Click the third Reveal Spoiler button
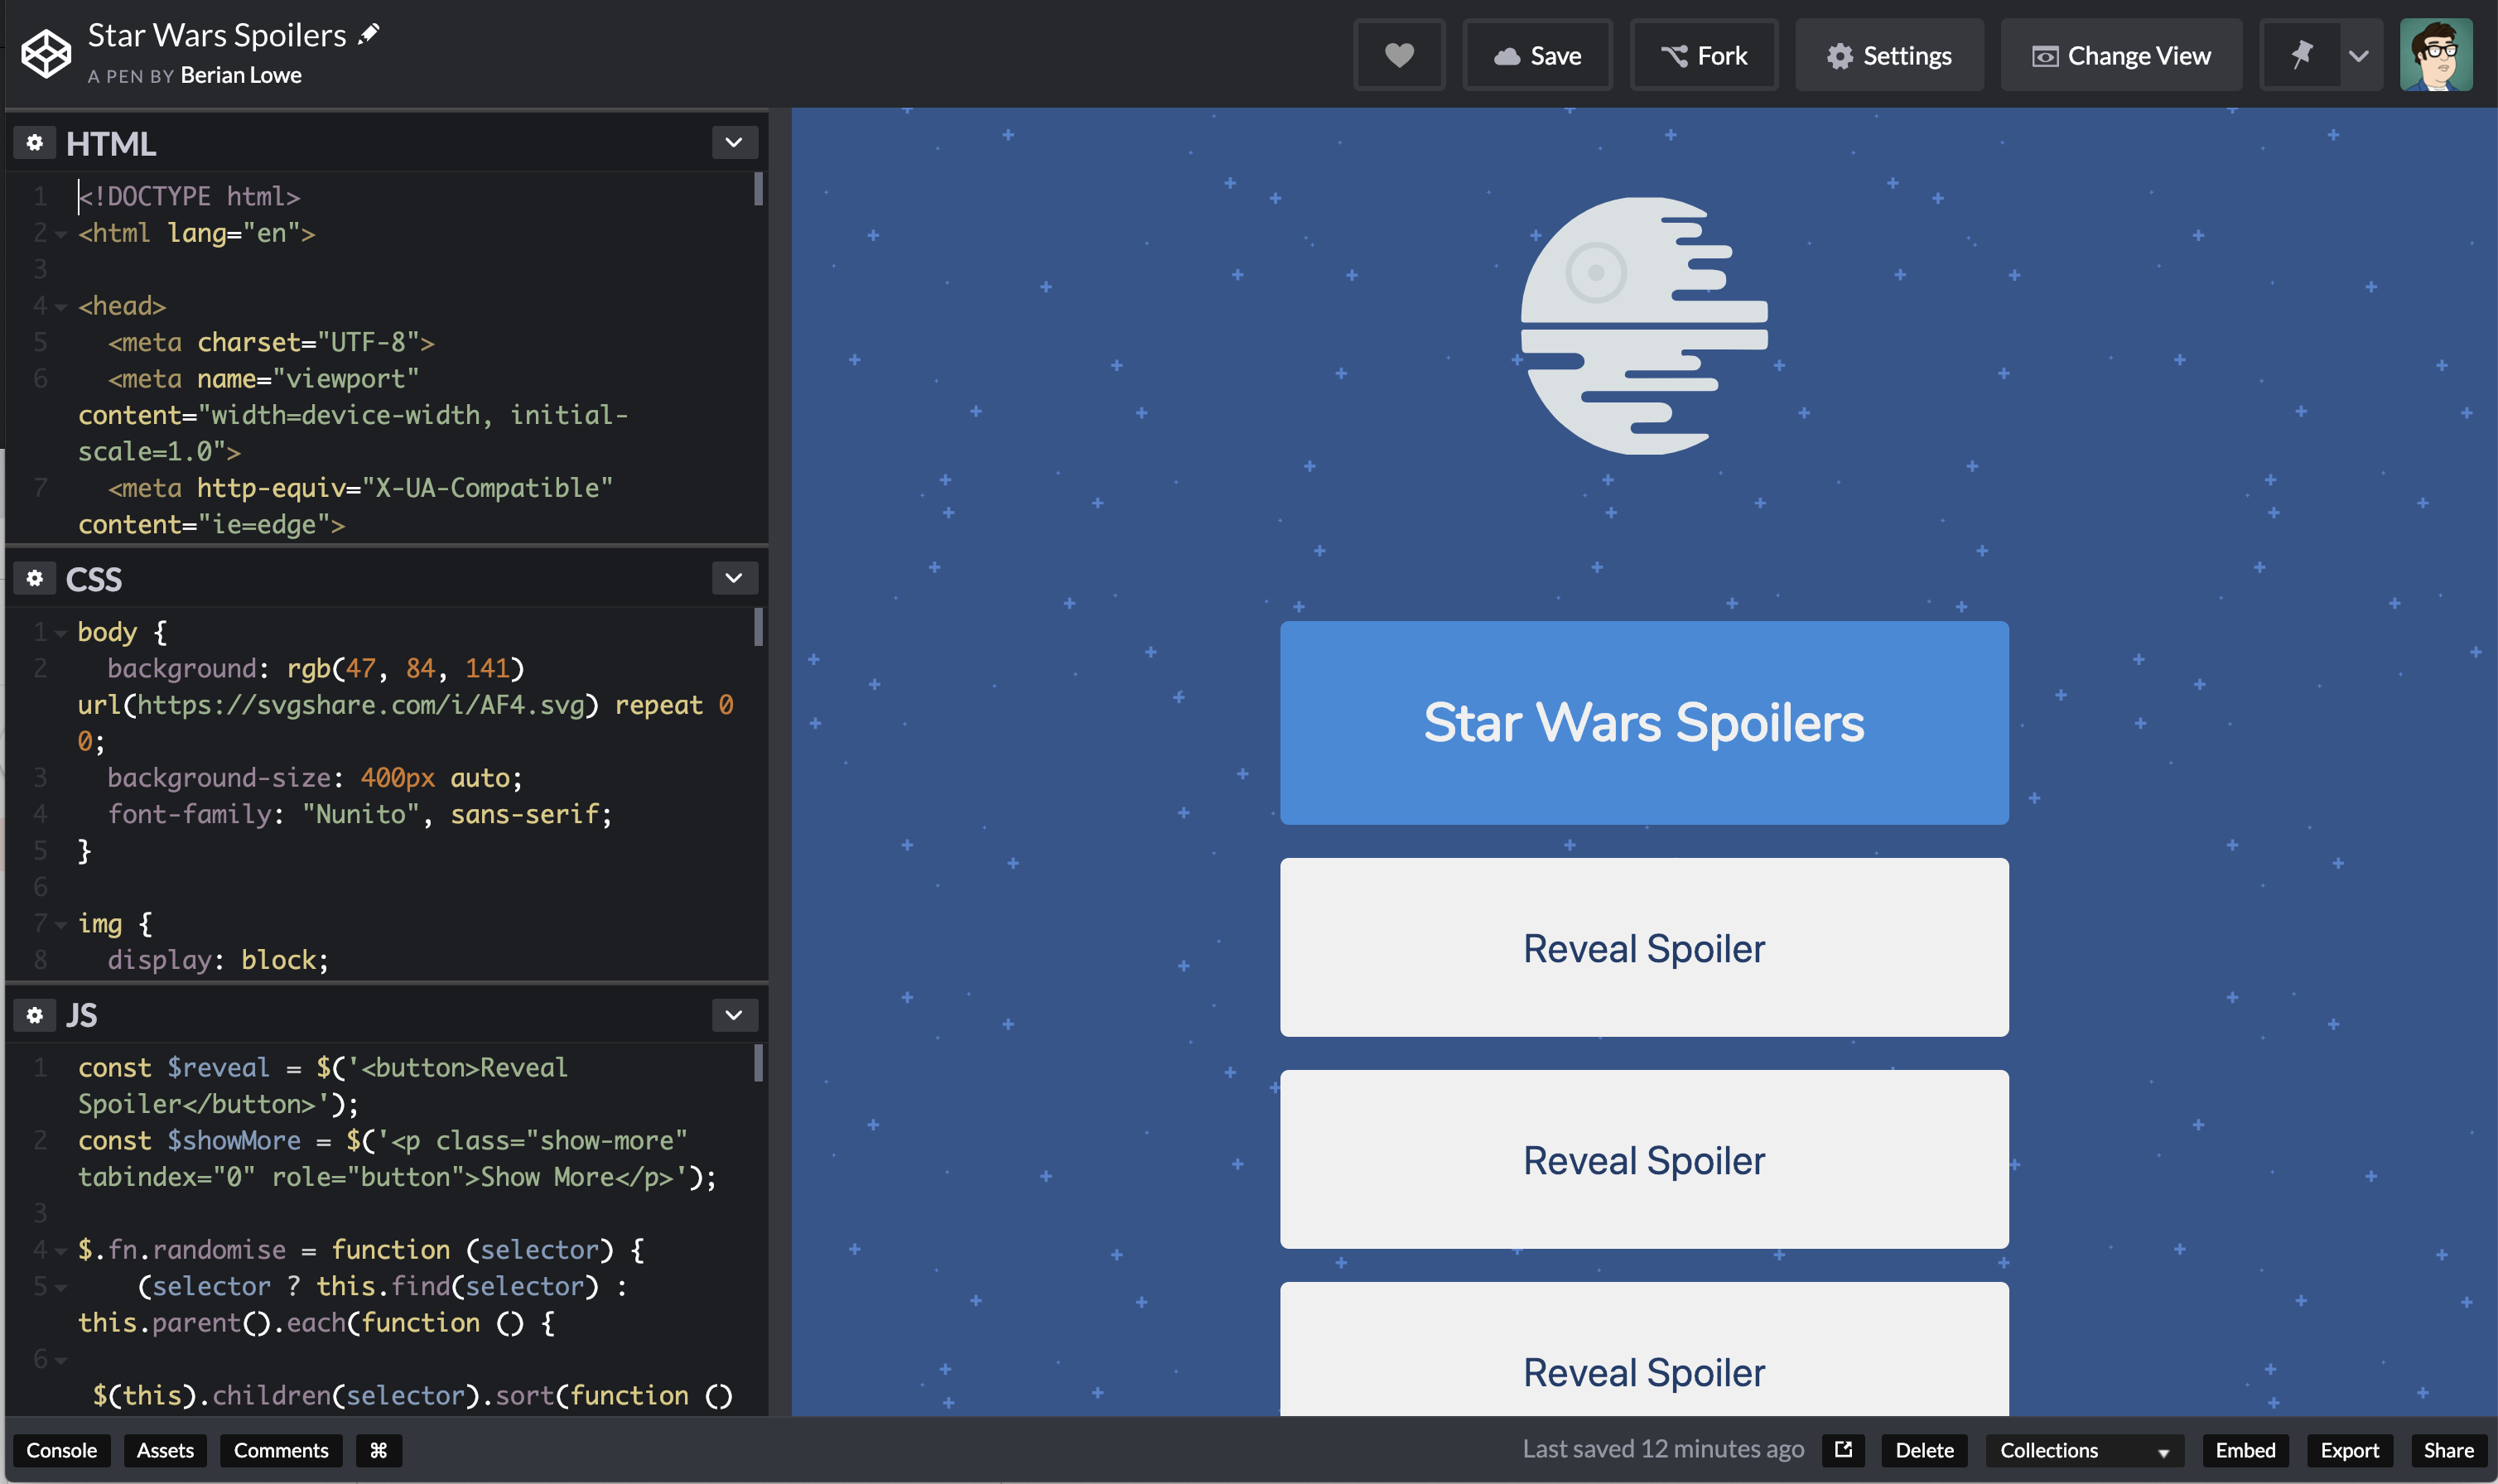Screen dimensions: 2498x1484 pyautogui.click(x=1644, y=1348)
